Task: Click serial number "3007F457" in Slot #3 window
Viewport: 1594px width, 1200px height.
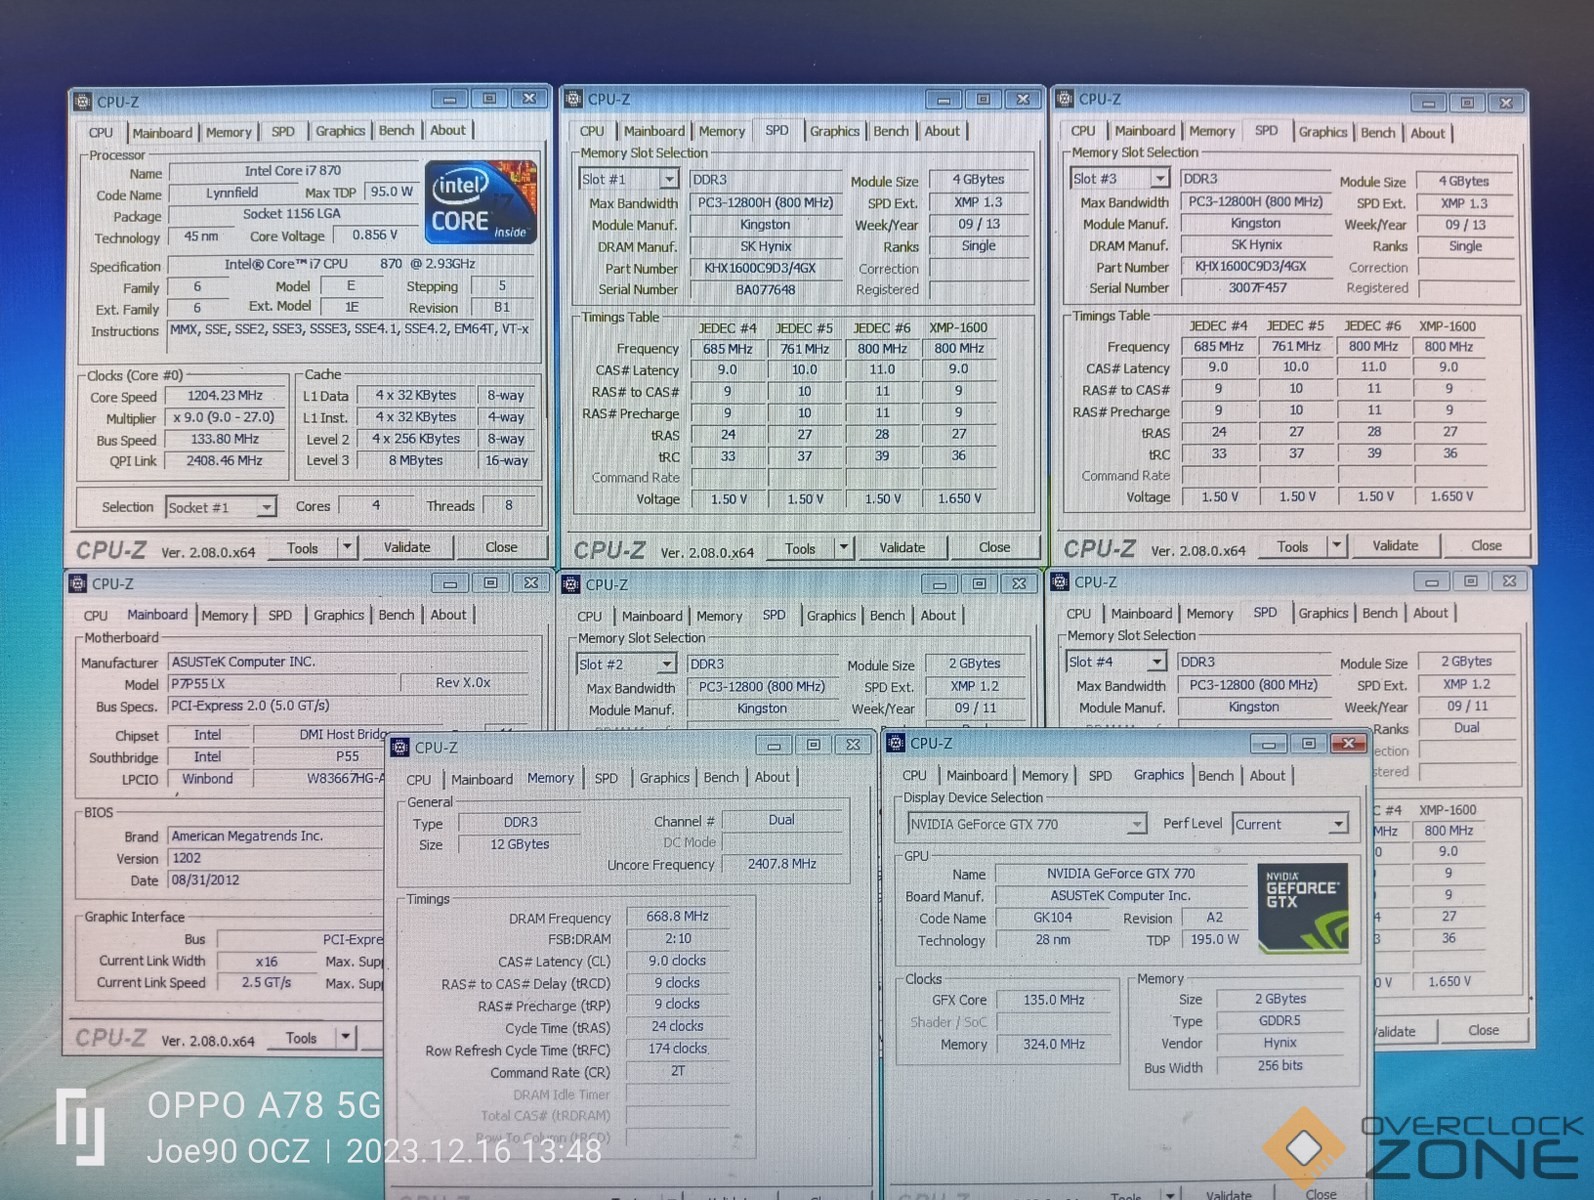Action: [x=1257, y=288]
